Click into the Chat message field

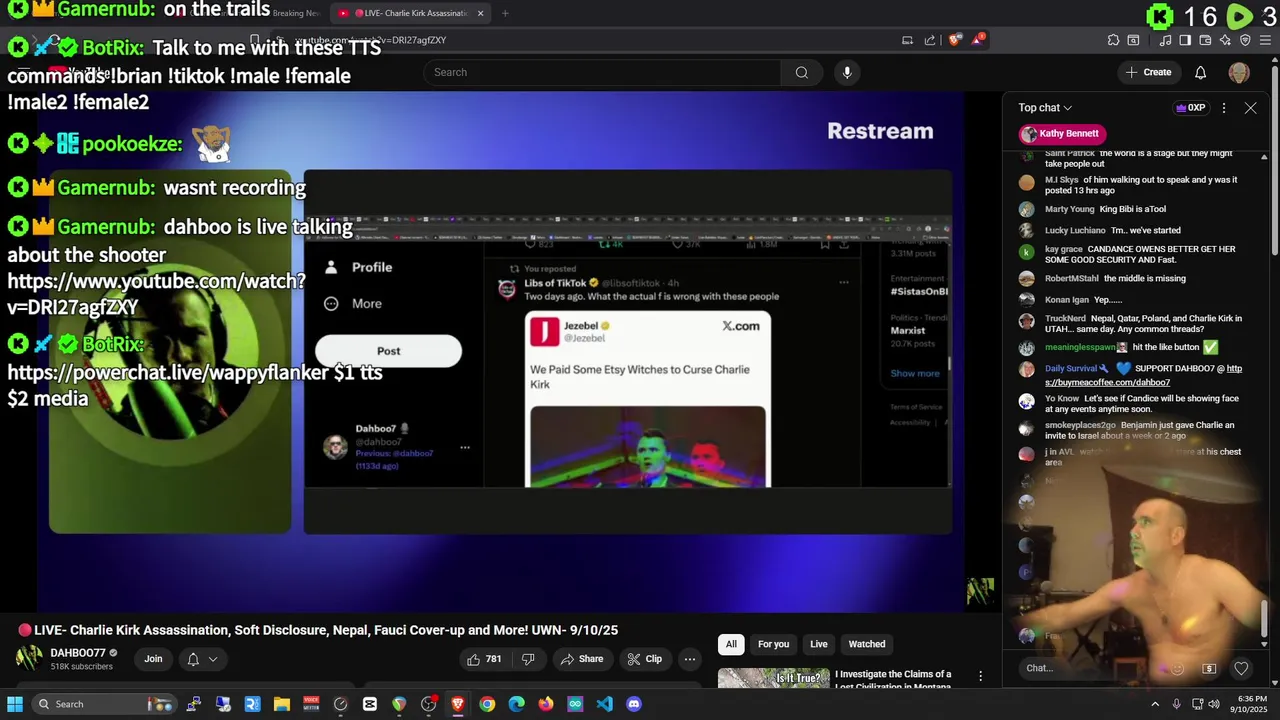pos(1090,668)
